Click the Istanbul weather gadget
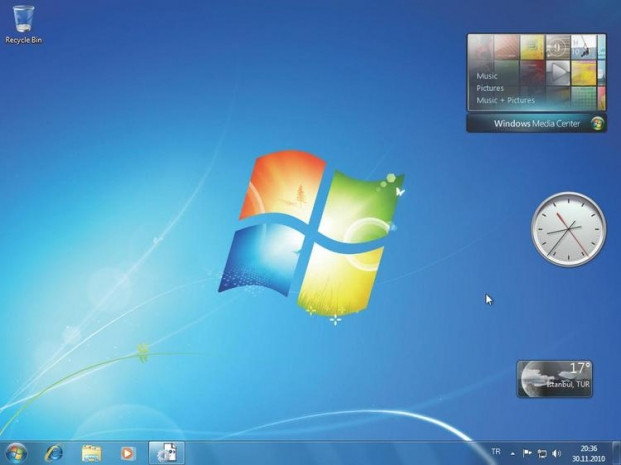This screenshot has width=621, height=465. point(555,379)
